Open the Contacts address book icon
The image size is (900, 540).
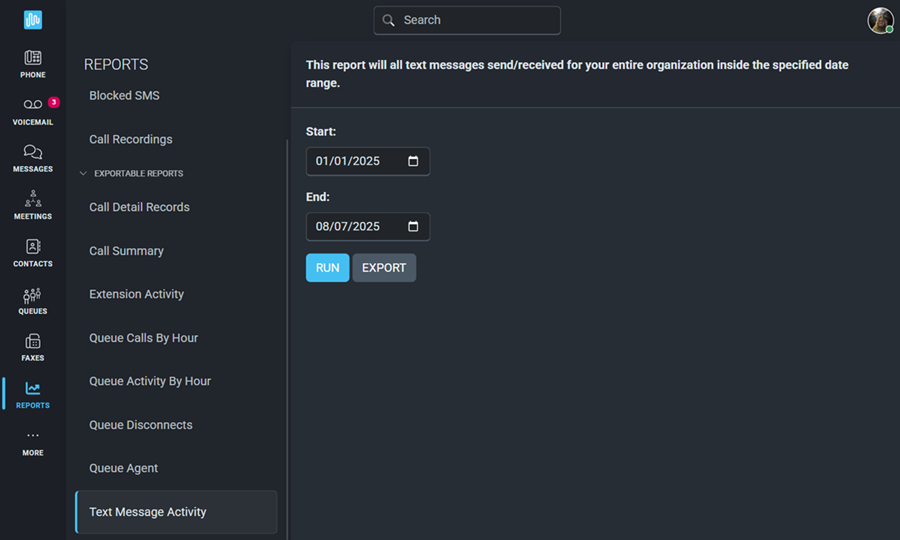[33, 246]
